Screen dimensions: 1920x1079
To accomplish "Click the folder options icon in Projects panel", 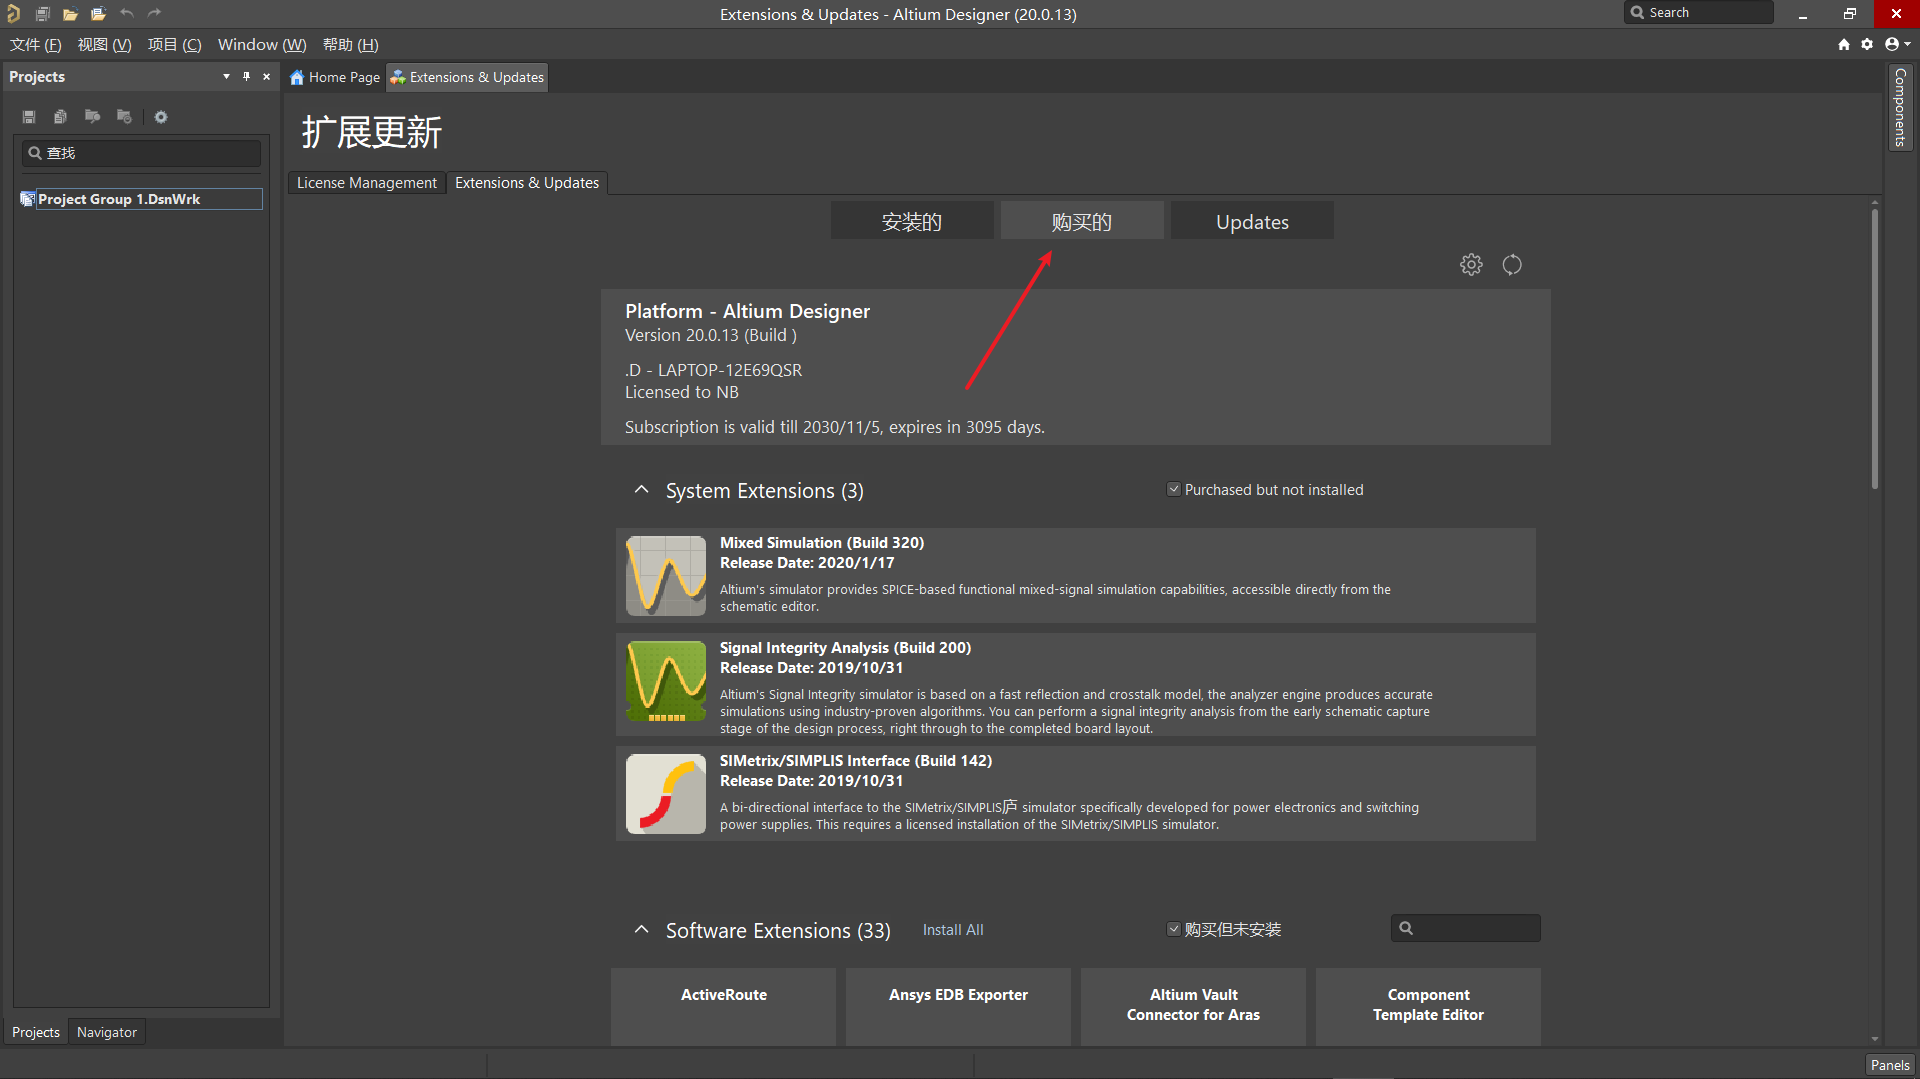I will point(124,117).
